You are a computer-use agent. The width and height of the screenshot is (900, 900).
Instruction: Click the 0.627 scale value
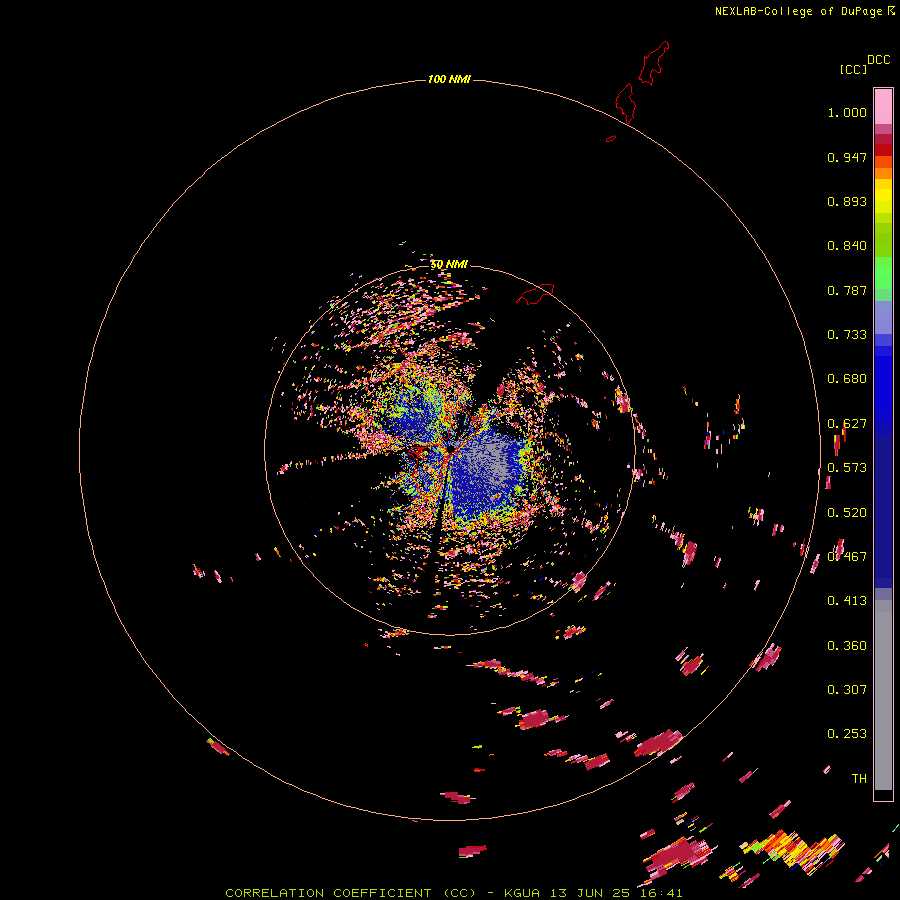click(x=847, y=424)
